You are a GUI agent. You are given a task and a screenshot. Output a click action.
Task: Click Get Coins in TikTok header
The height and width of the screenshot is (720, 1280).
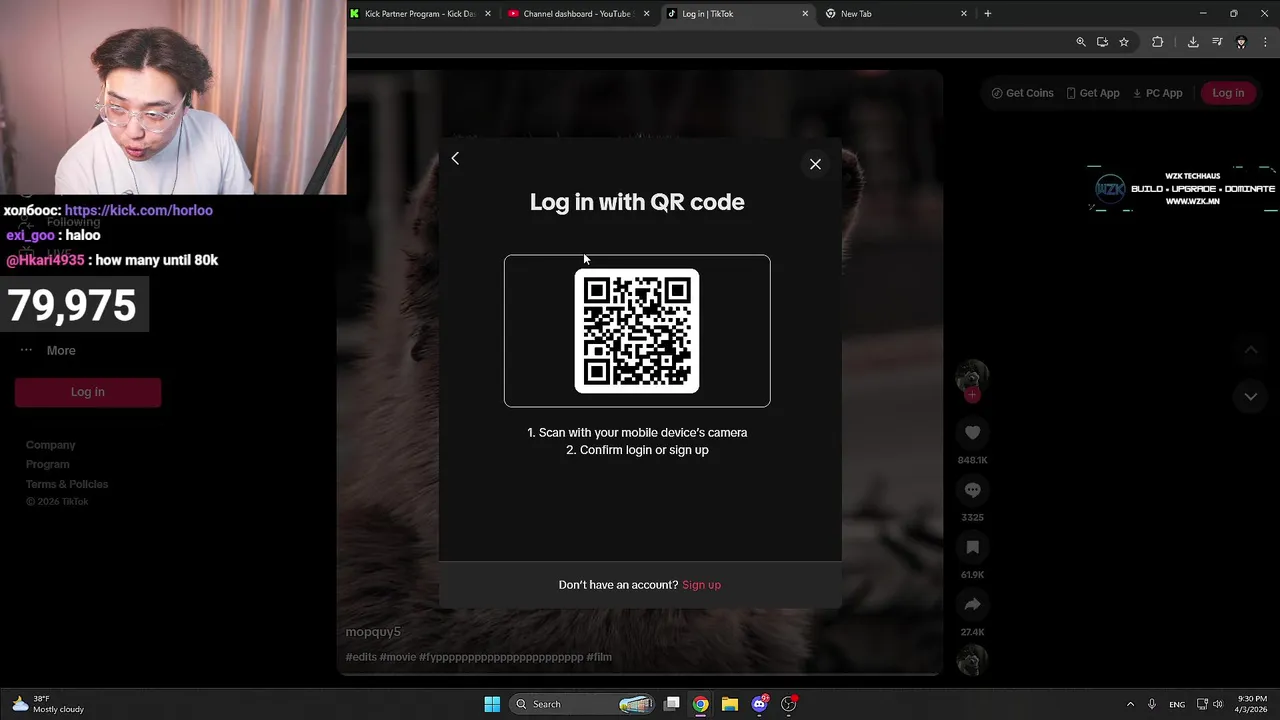pos(1023,93)
